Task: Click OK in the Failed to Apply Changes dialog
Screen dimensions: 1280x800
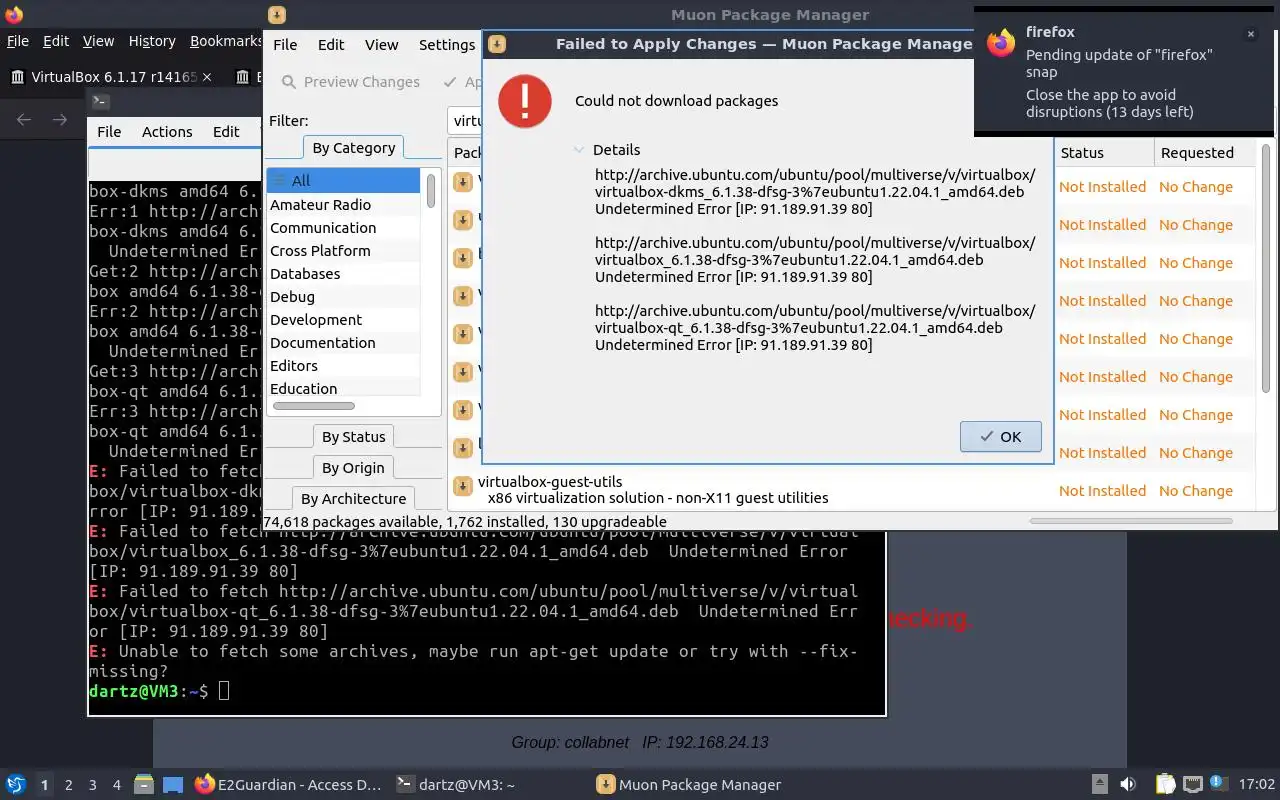Action: pos(1000,436)
